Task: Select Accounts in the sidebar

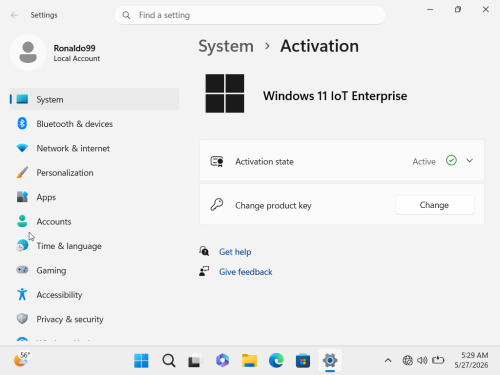Action: pos(94,221)
